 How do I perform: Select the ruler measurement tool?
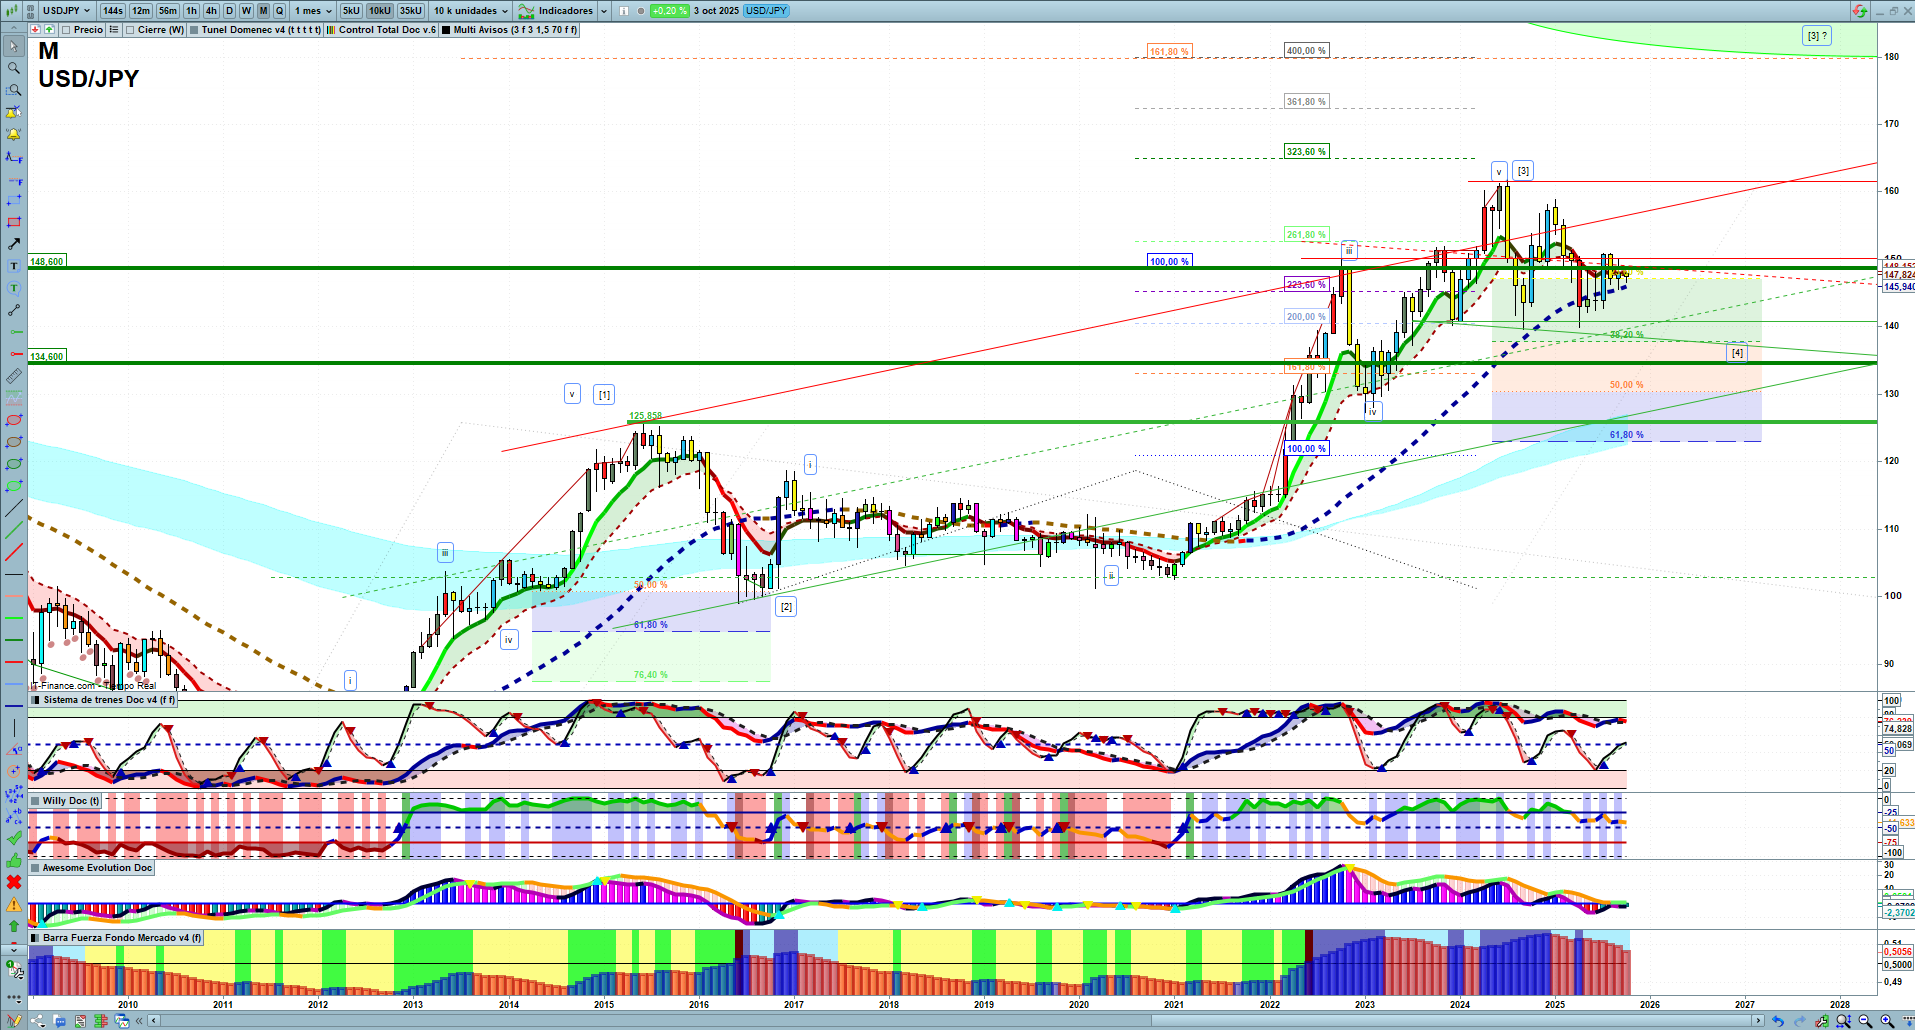tap(14, 376)
